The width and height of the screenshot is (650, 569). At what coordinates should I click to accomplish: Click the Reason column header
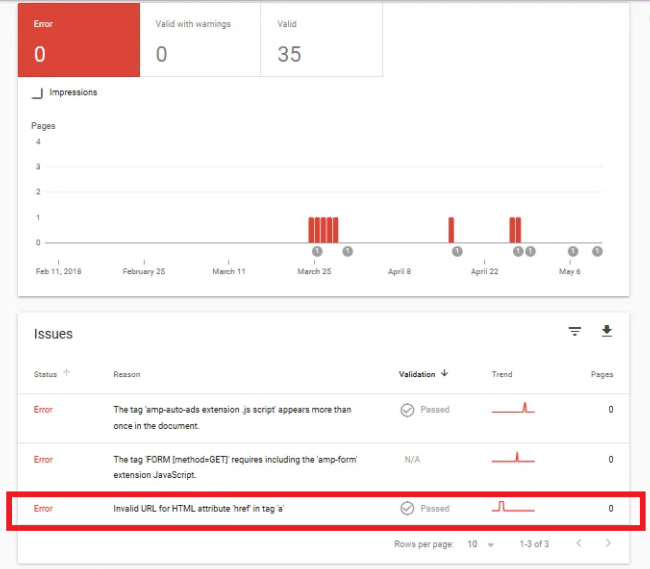coord(127,374)
